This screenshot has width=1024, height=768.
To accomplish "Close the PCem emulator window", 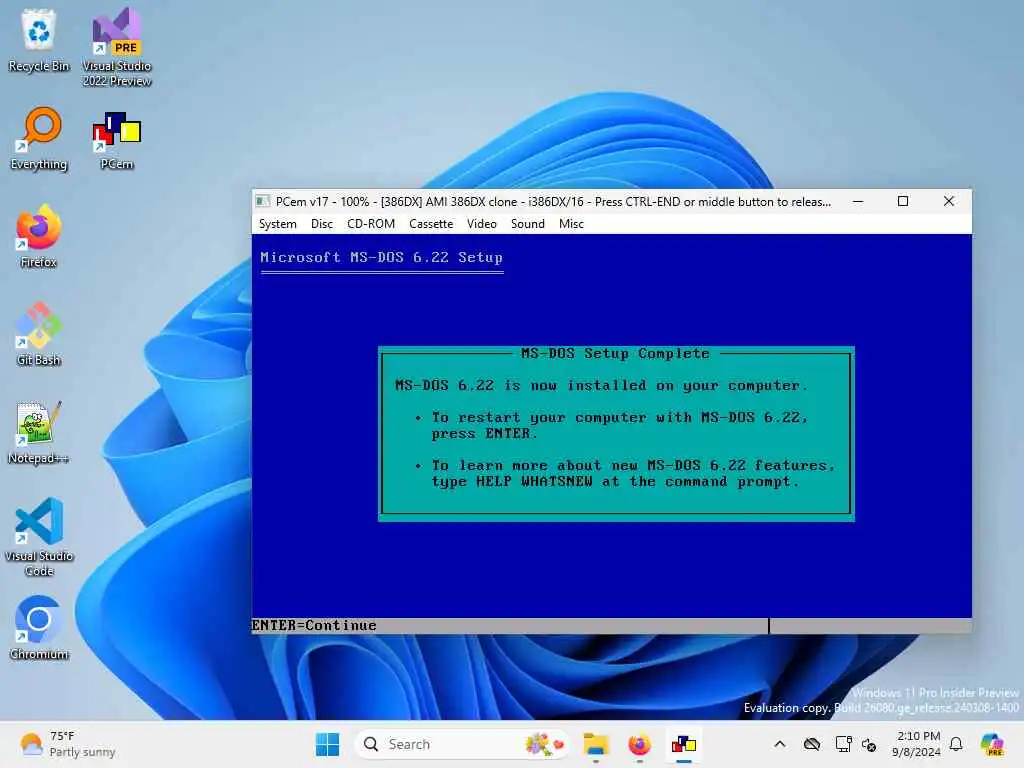I will 949,201.
